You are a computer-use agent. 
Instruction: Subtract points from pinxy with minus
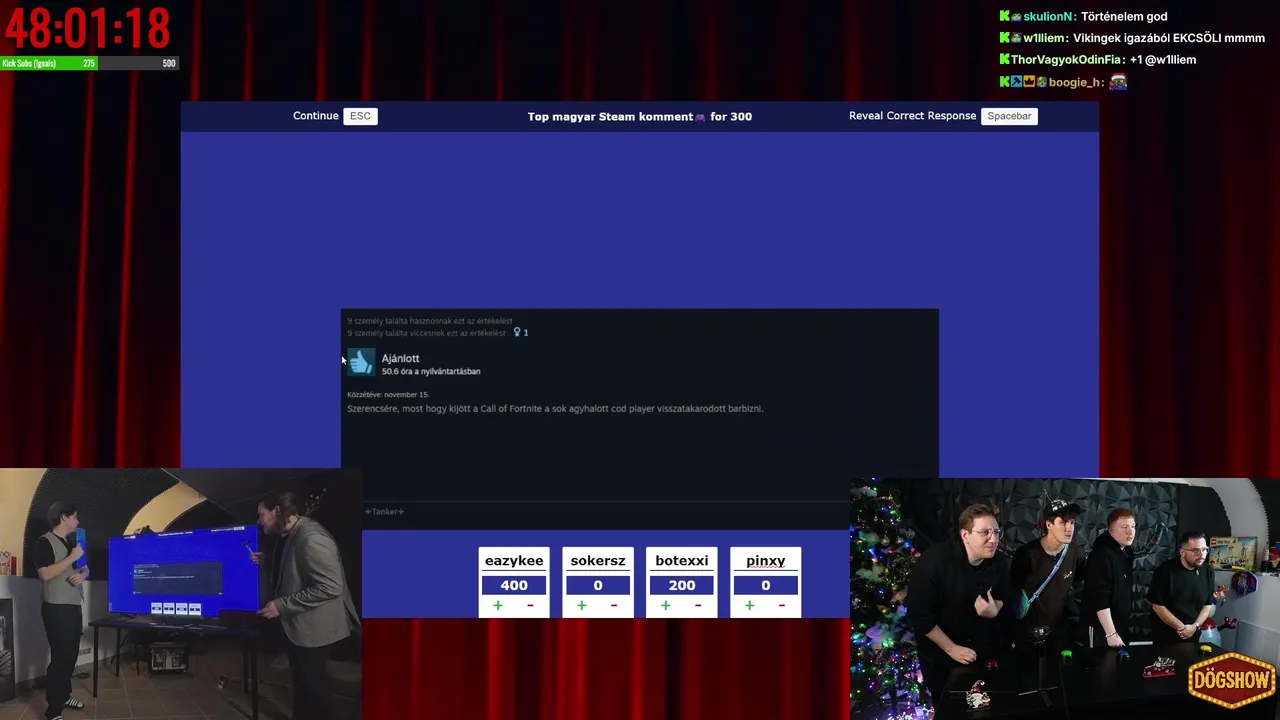click(x=782, y=605)
